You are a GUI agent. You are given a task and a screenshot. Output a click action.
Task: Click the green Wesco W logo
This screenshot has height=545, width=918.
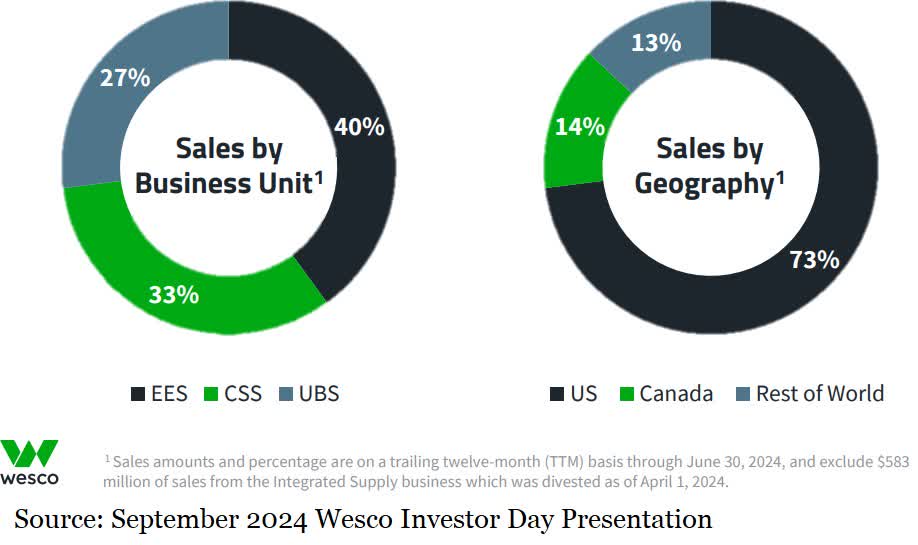coord(29,453)
